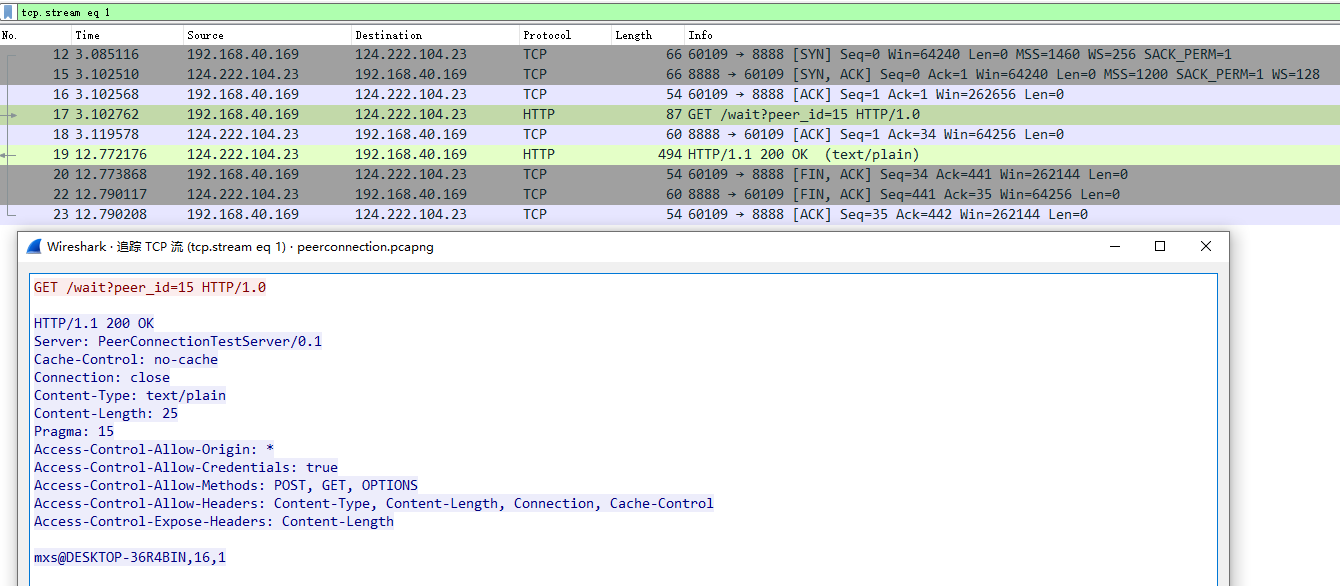1340x586 pixels.
Task: Click the Access-Control-Allow-Methods line
Action: pyautogui.click(x=226, y=485)
